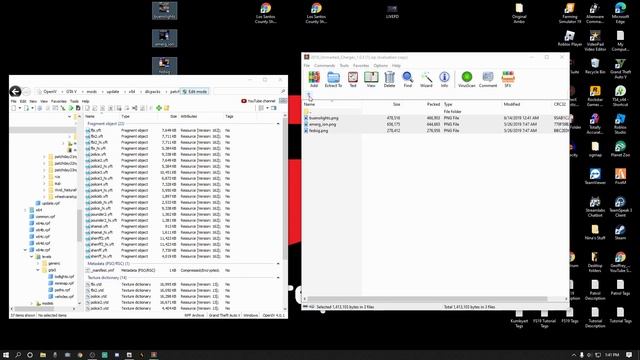Click the yellow new folder icon in OpenIV toolbar
This screenshot has width=640, height=360.
[x=167, y=108]
